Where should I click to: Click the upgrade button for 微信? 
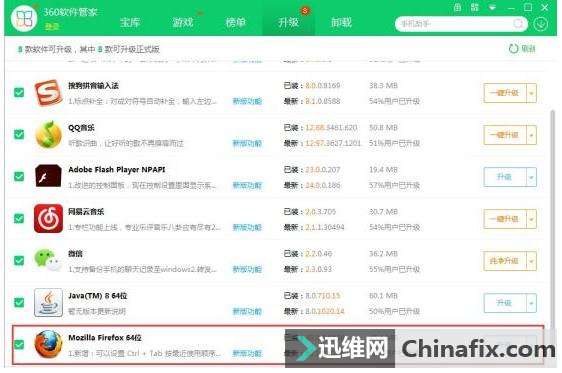[x=505, y=261]
